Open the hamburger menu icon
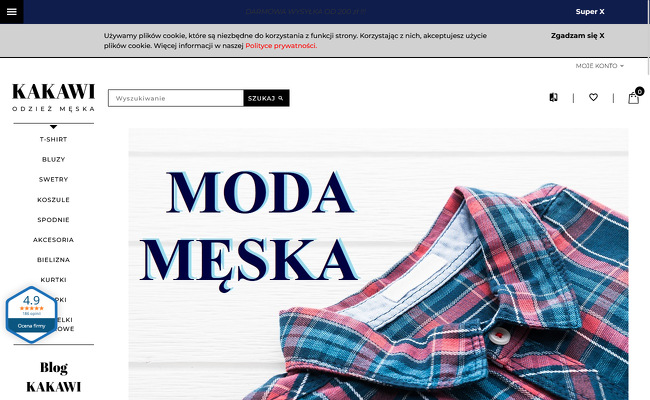The image size is (650, 400). 12,12
